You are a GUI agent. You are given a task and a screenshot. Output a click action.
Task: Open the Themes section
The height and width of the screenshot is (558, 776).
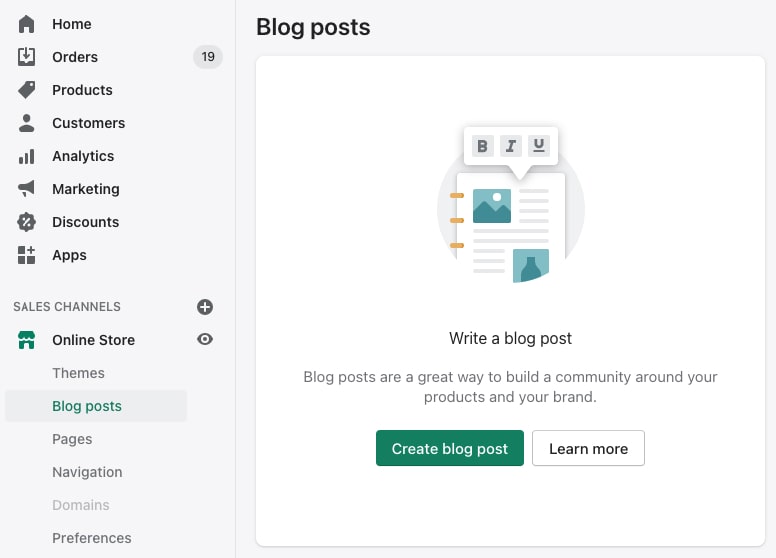tap(78, 373)
